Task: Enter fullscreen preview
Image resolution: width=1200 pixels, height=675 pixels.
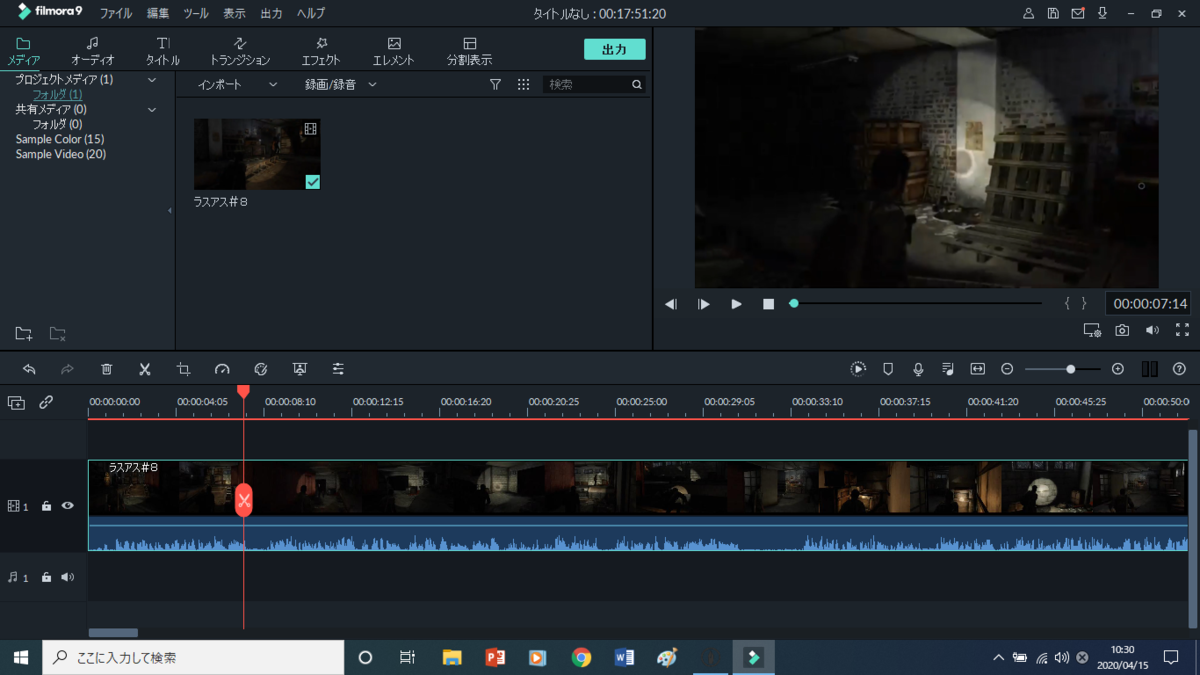Action: coord(1182,330)
